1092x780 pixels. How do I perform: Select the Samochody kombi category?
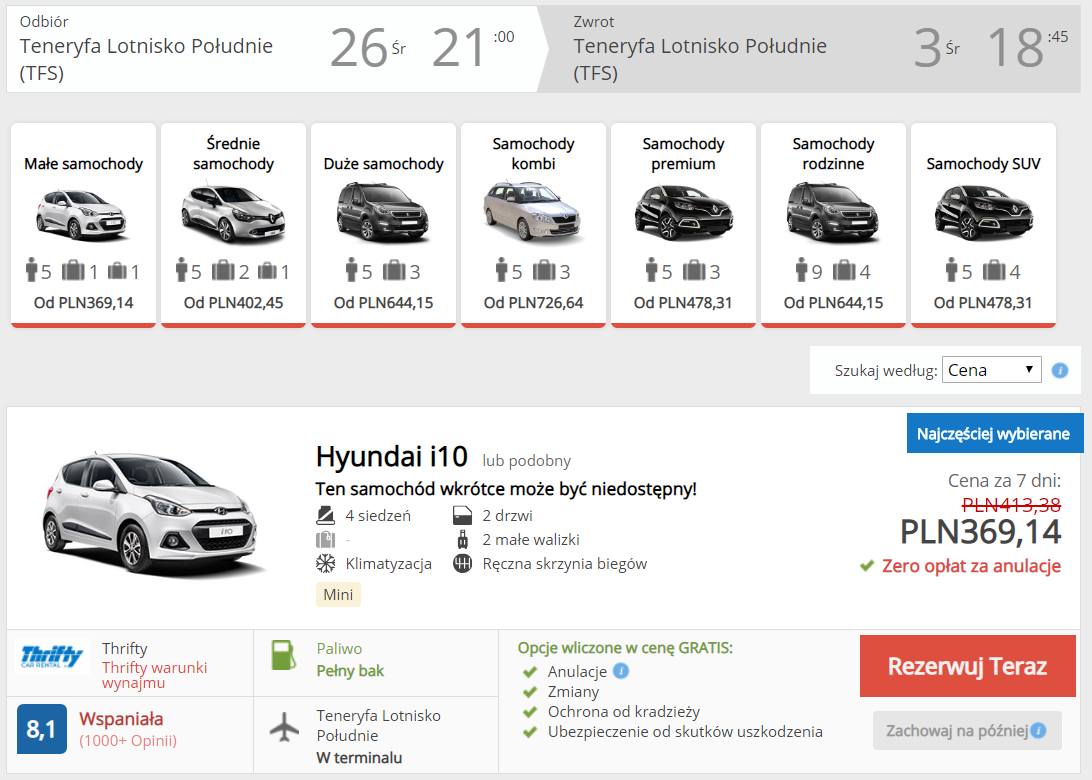533,224
